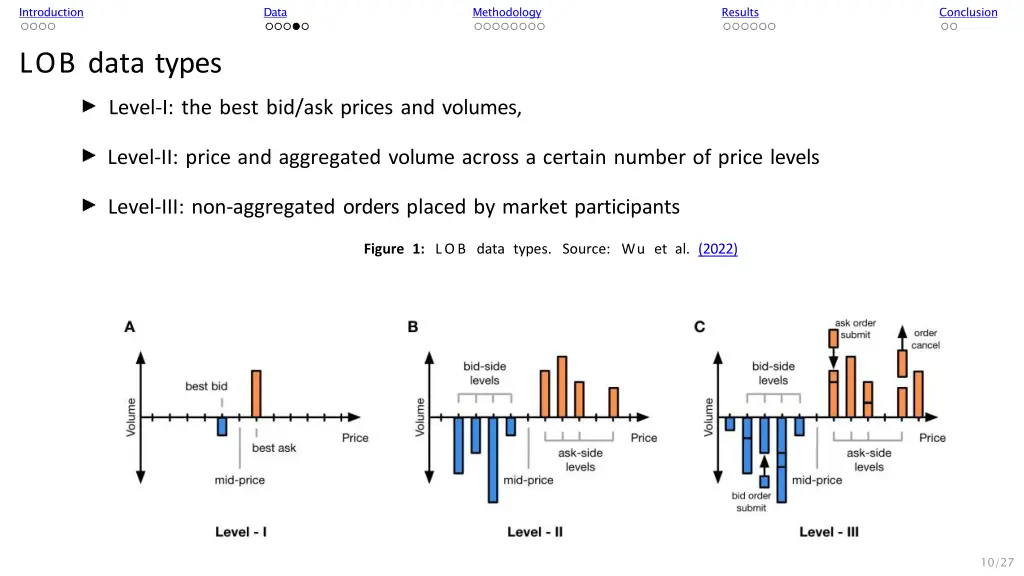Select last slide dot under Conclusion
The image size is (1024, 576).
click(x=953, y=27)
